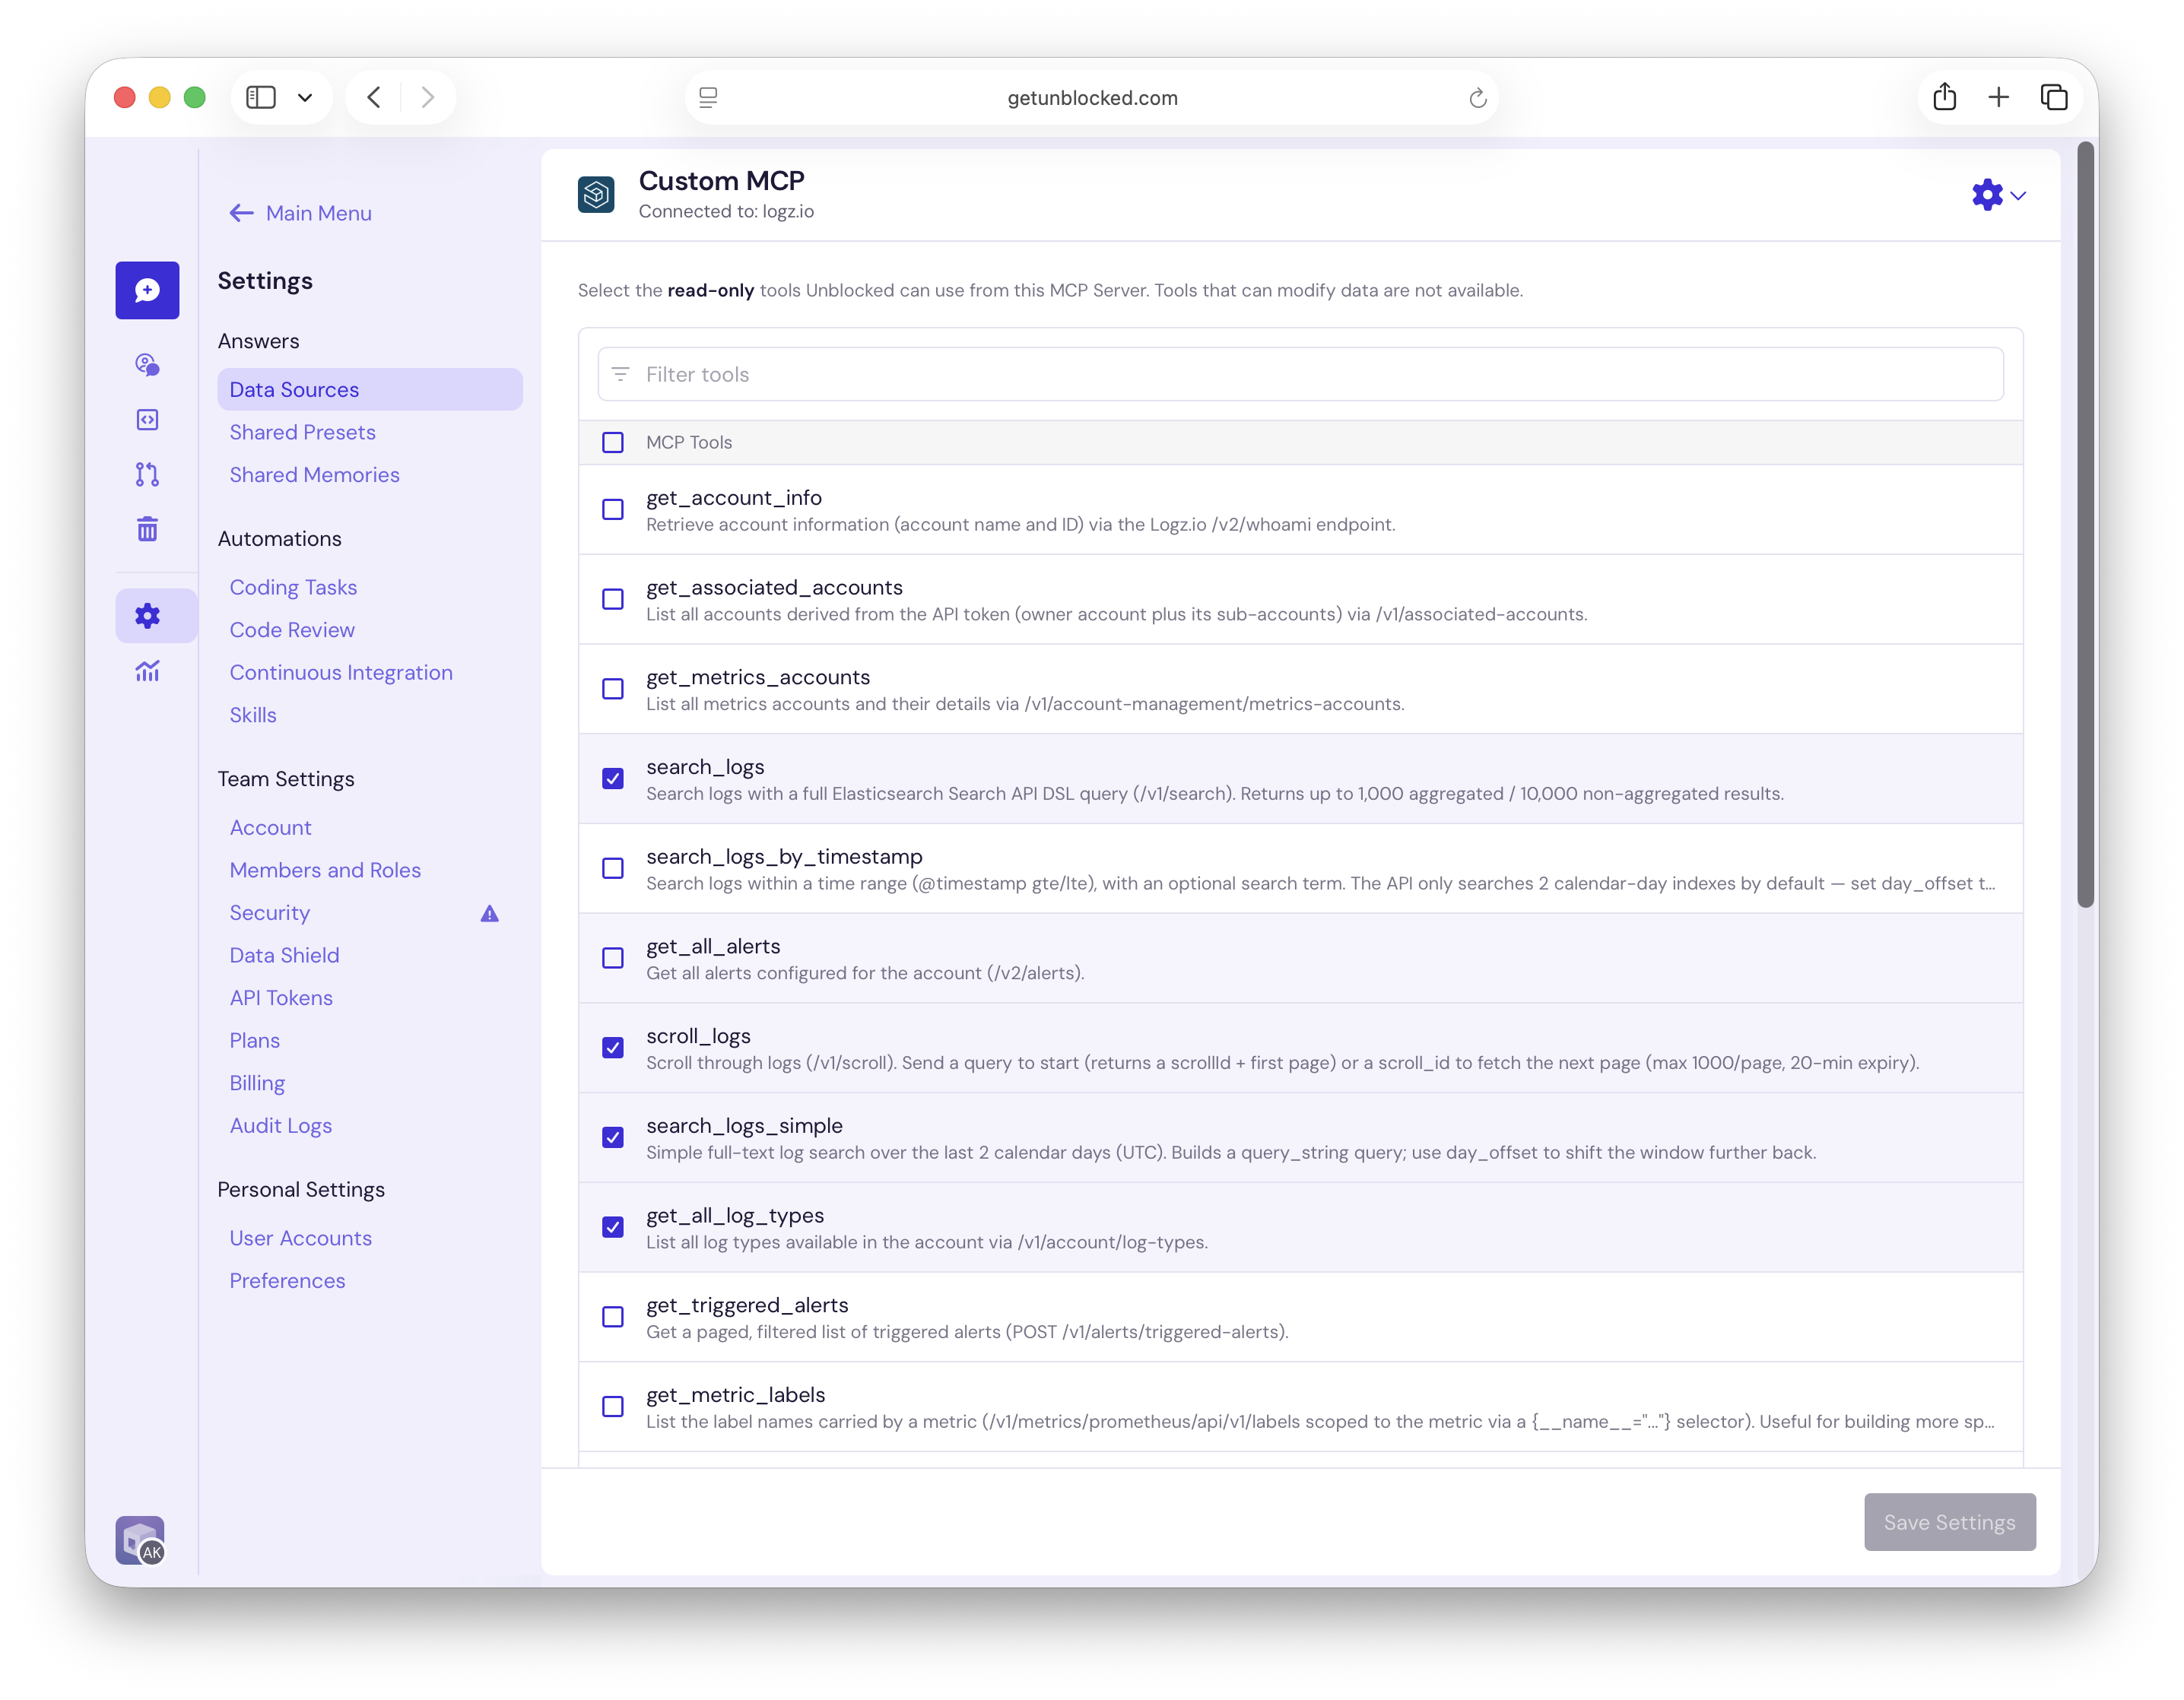Uncheck the get_all_log_types tool

pyautogui.click(x=613, y=1227)
